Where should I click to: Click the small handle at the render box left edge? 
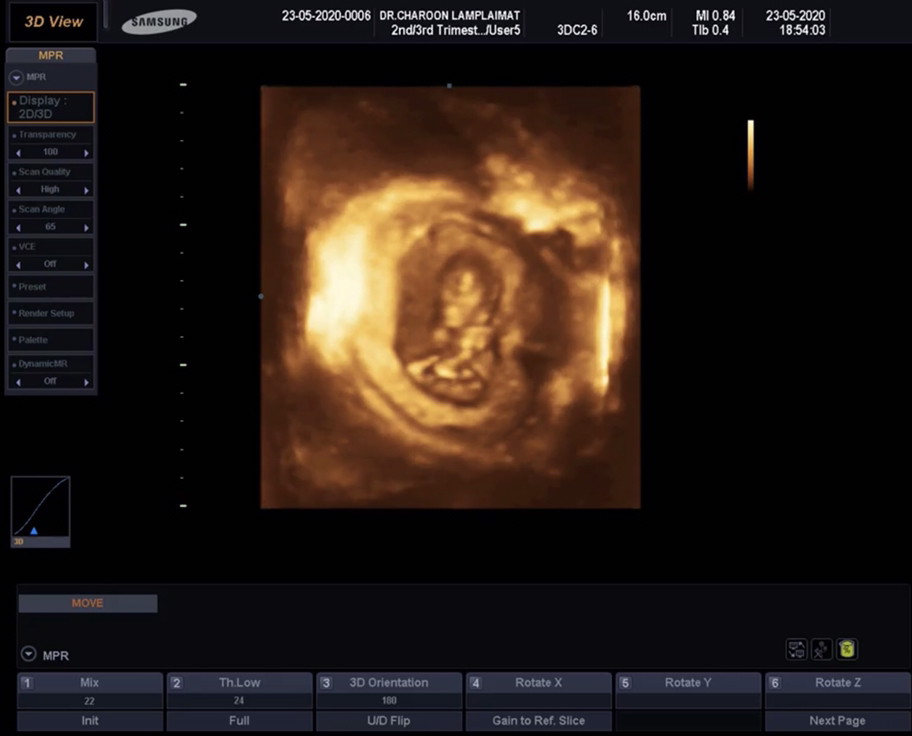pyautogui.click(x=261, y=296)
